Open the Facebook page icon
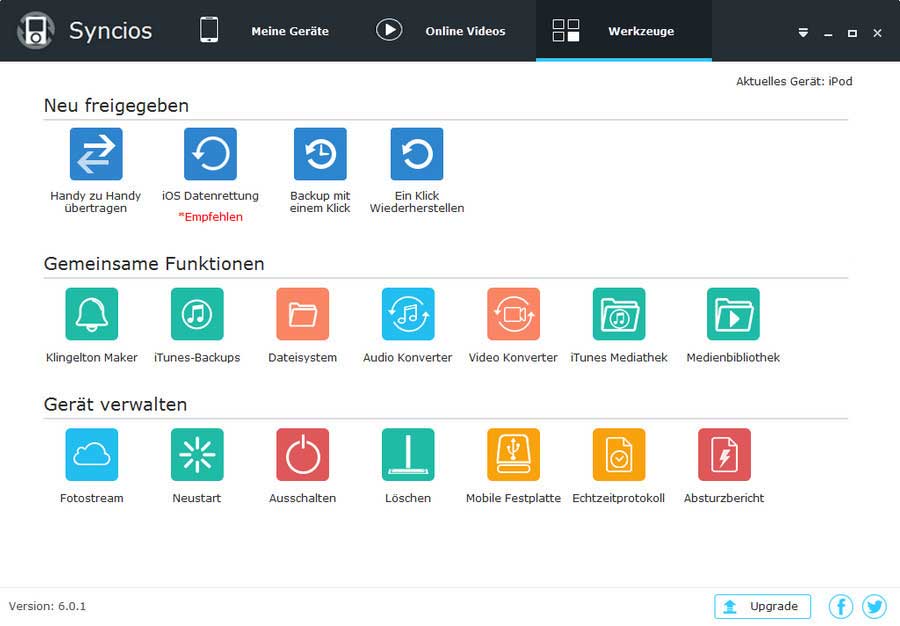900x626 pixels. click(841, 606)
